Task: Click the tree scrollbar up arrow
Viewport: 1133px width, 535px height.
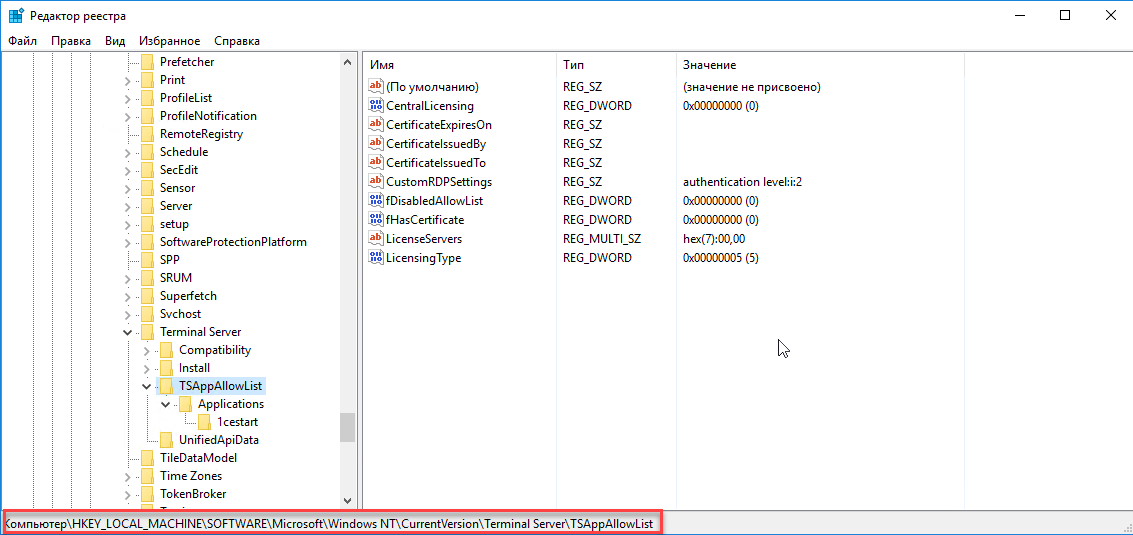Action: (x=348, y=62)
